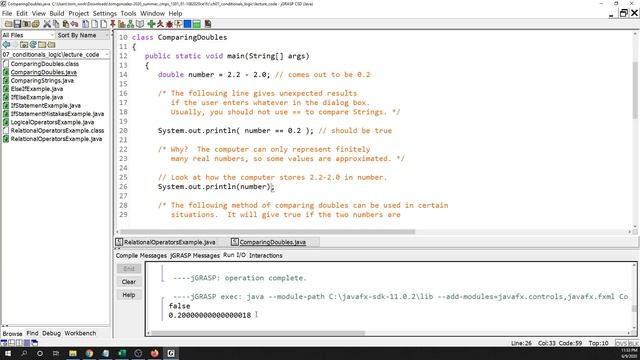Click the refresh folder icon in browser

click(x=33, y=44)
